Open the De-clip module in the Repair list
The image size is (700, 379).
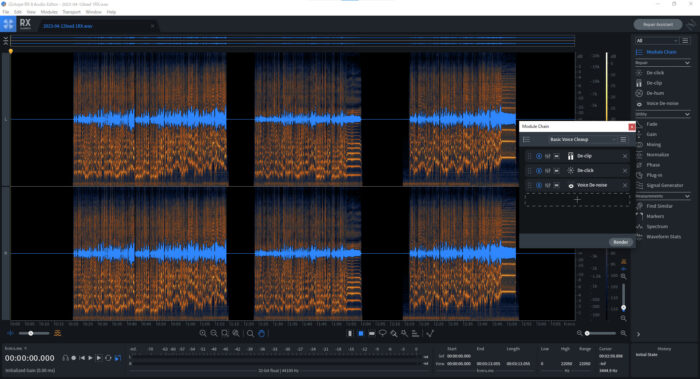coord(654,83)
